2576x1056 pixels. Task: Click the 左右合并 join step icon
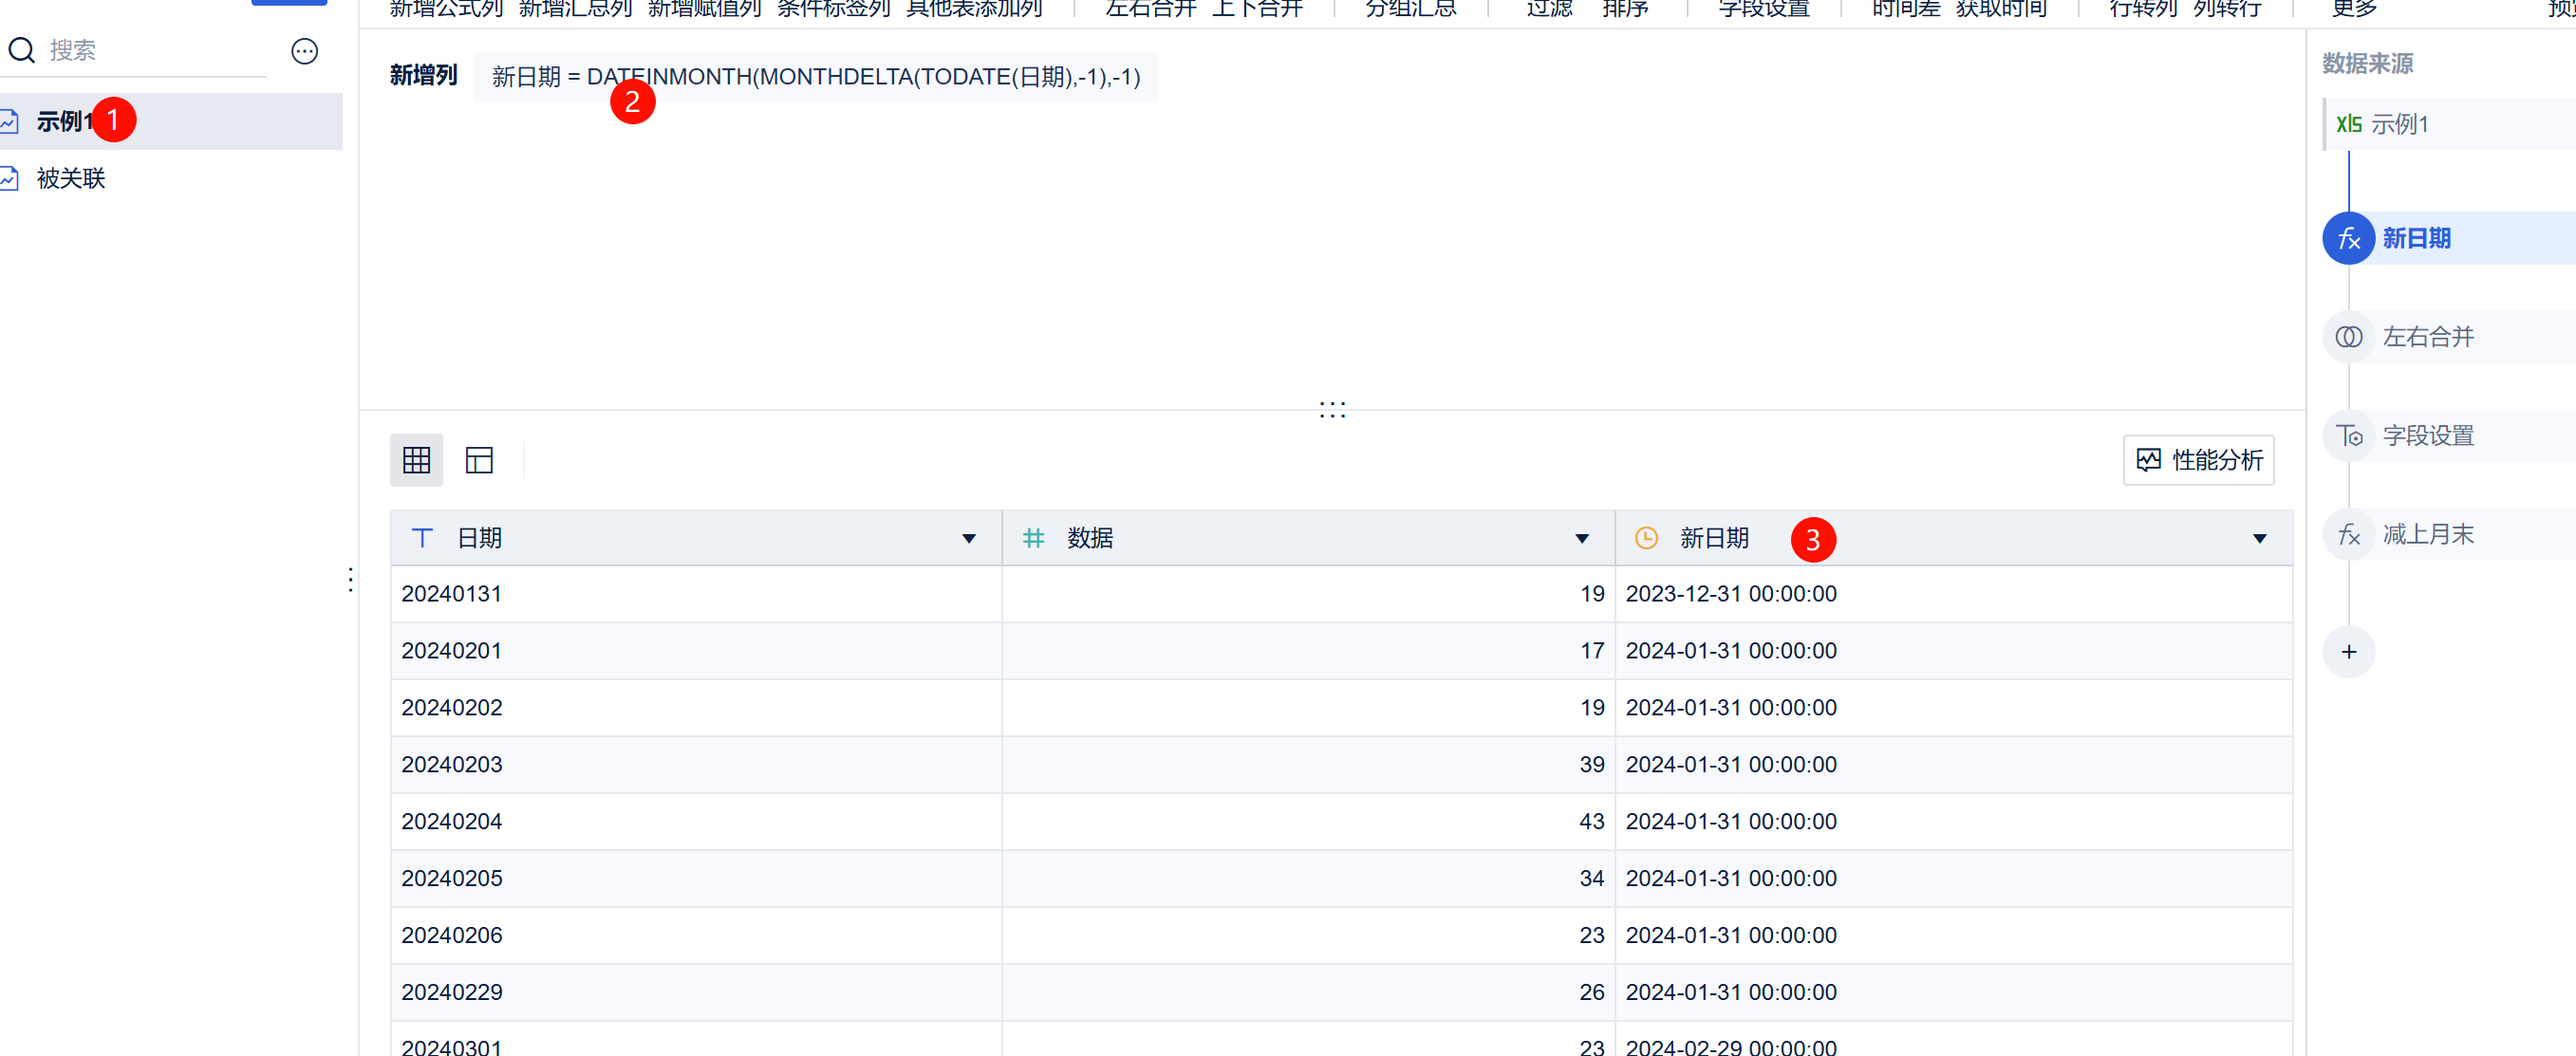2348,337
